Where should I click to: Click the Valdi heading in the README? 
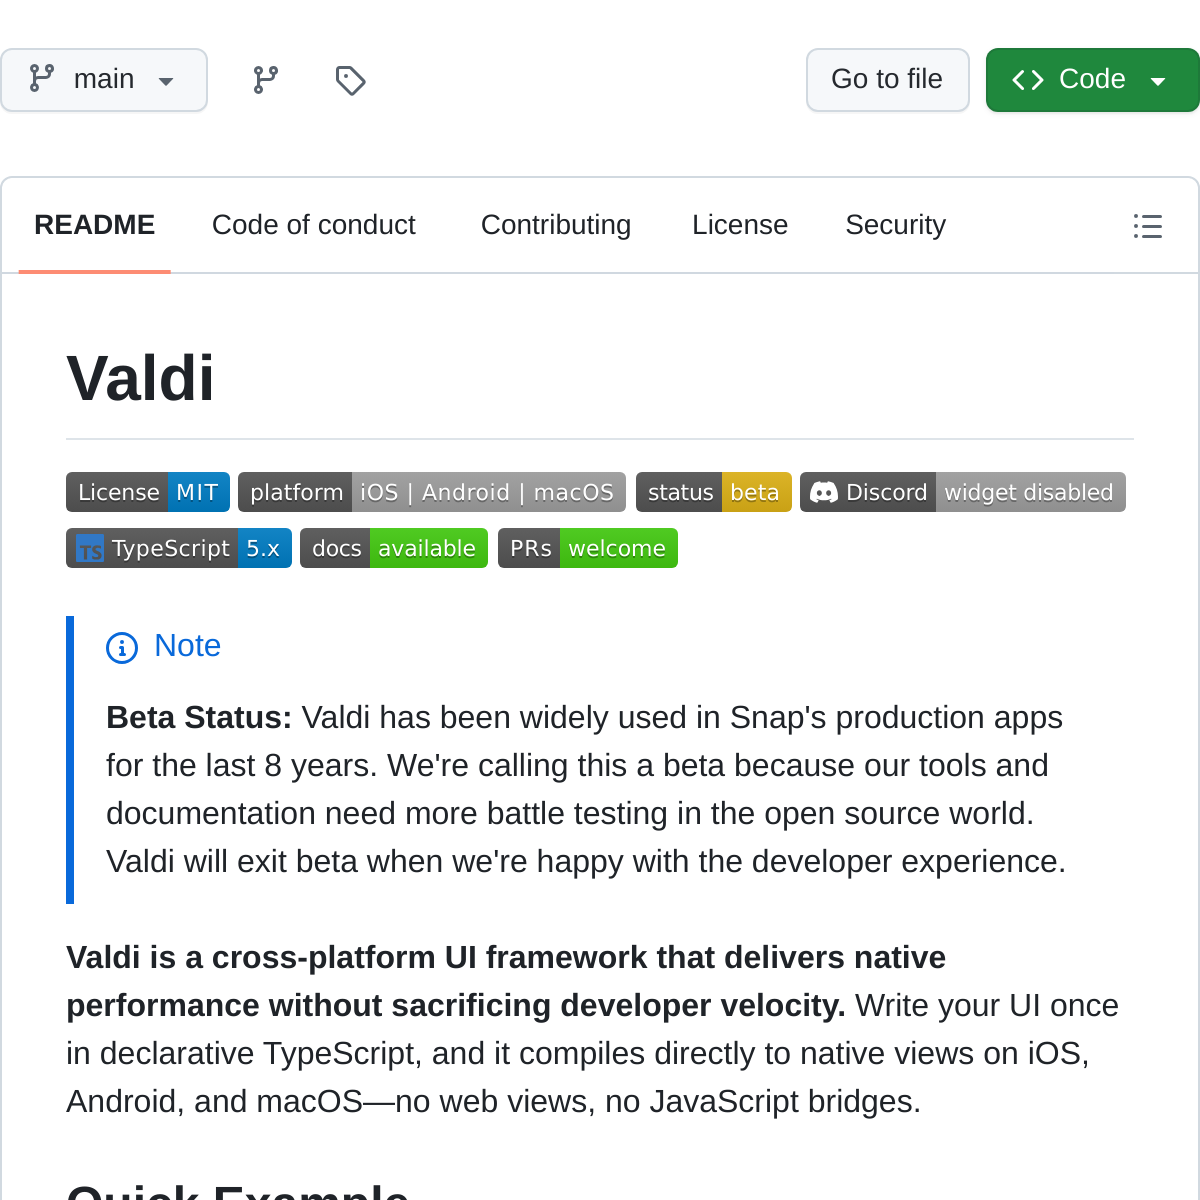(x=140, y=378)
